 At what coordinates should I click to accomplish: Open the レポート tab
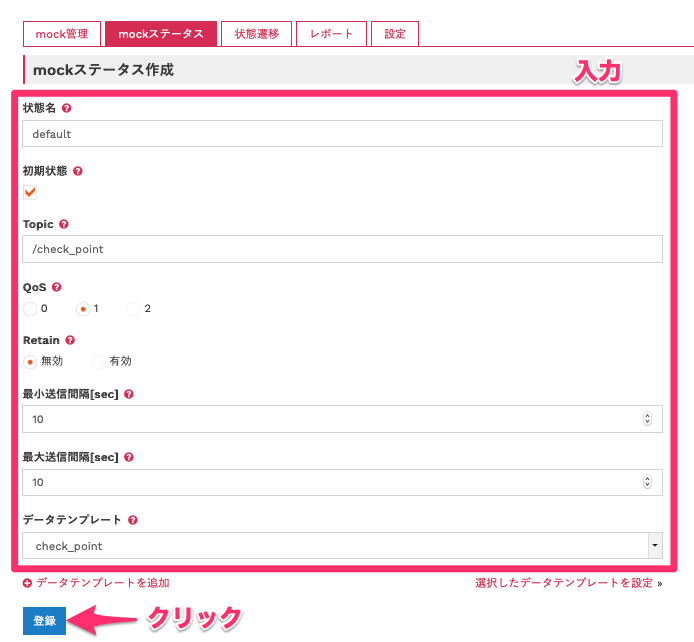(332, 34)
